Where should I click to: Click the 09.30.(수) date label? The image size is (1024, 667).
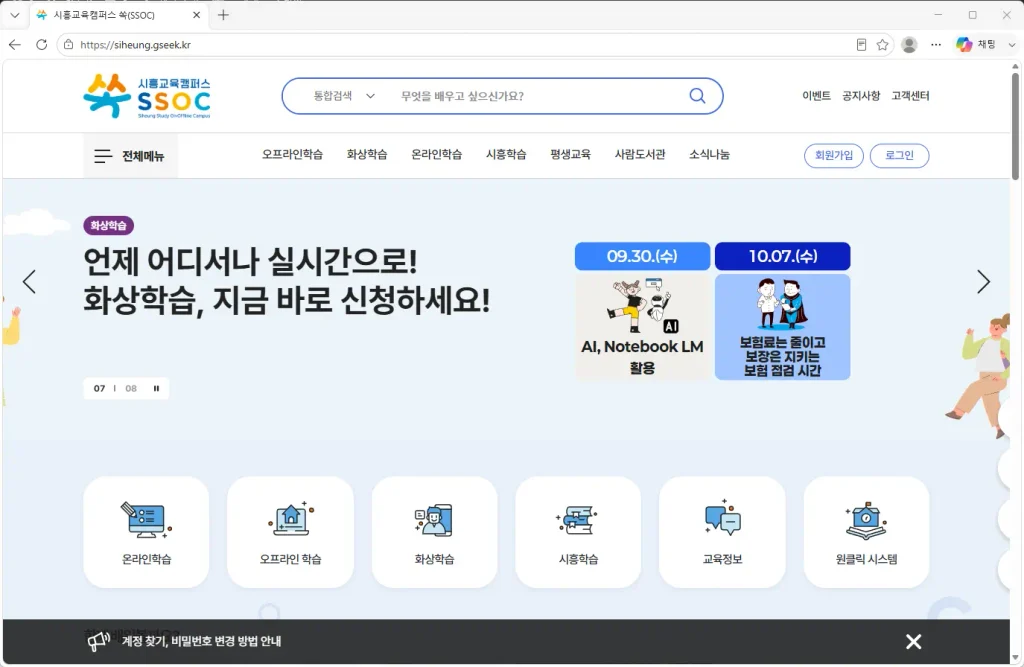(643, 256)
